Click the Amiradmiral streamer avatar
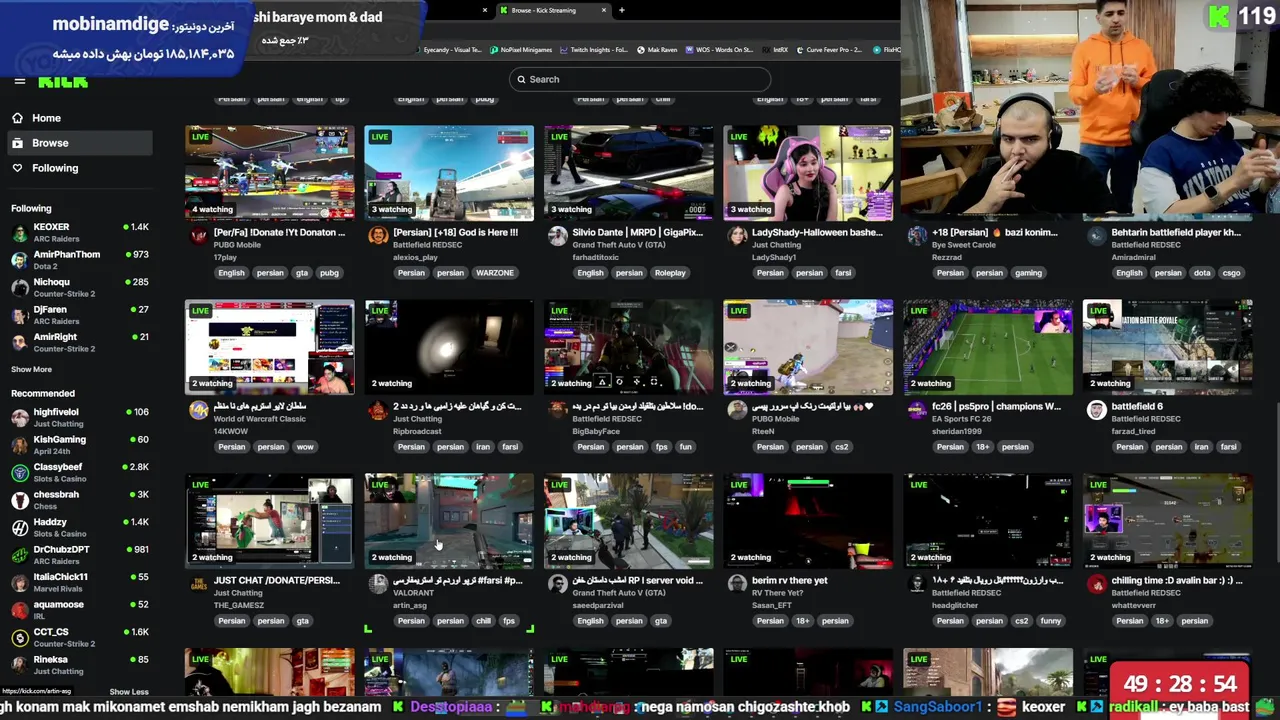This screenshot has height=720, width=1280. pos(1097,235)
